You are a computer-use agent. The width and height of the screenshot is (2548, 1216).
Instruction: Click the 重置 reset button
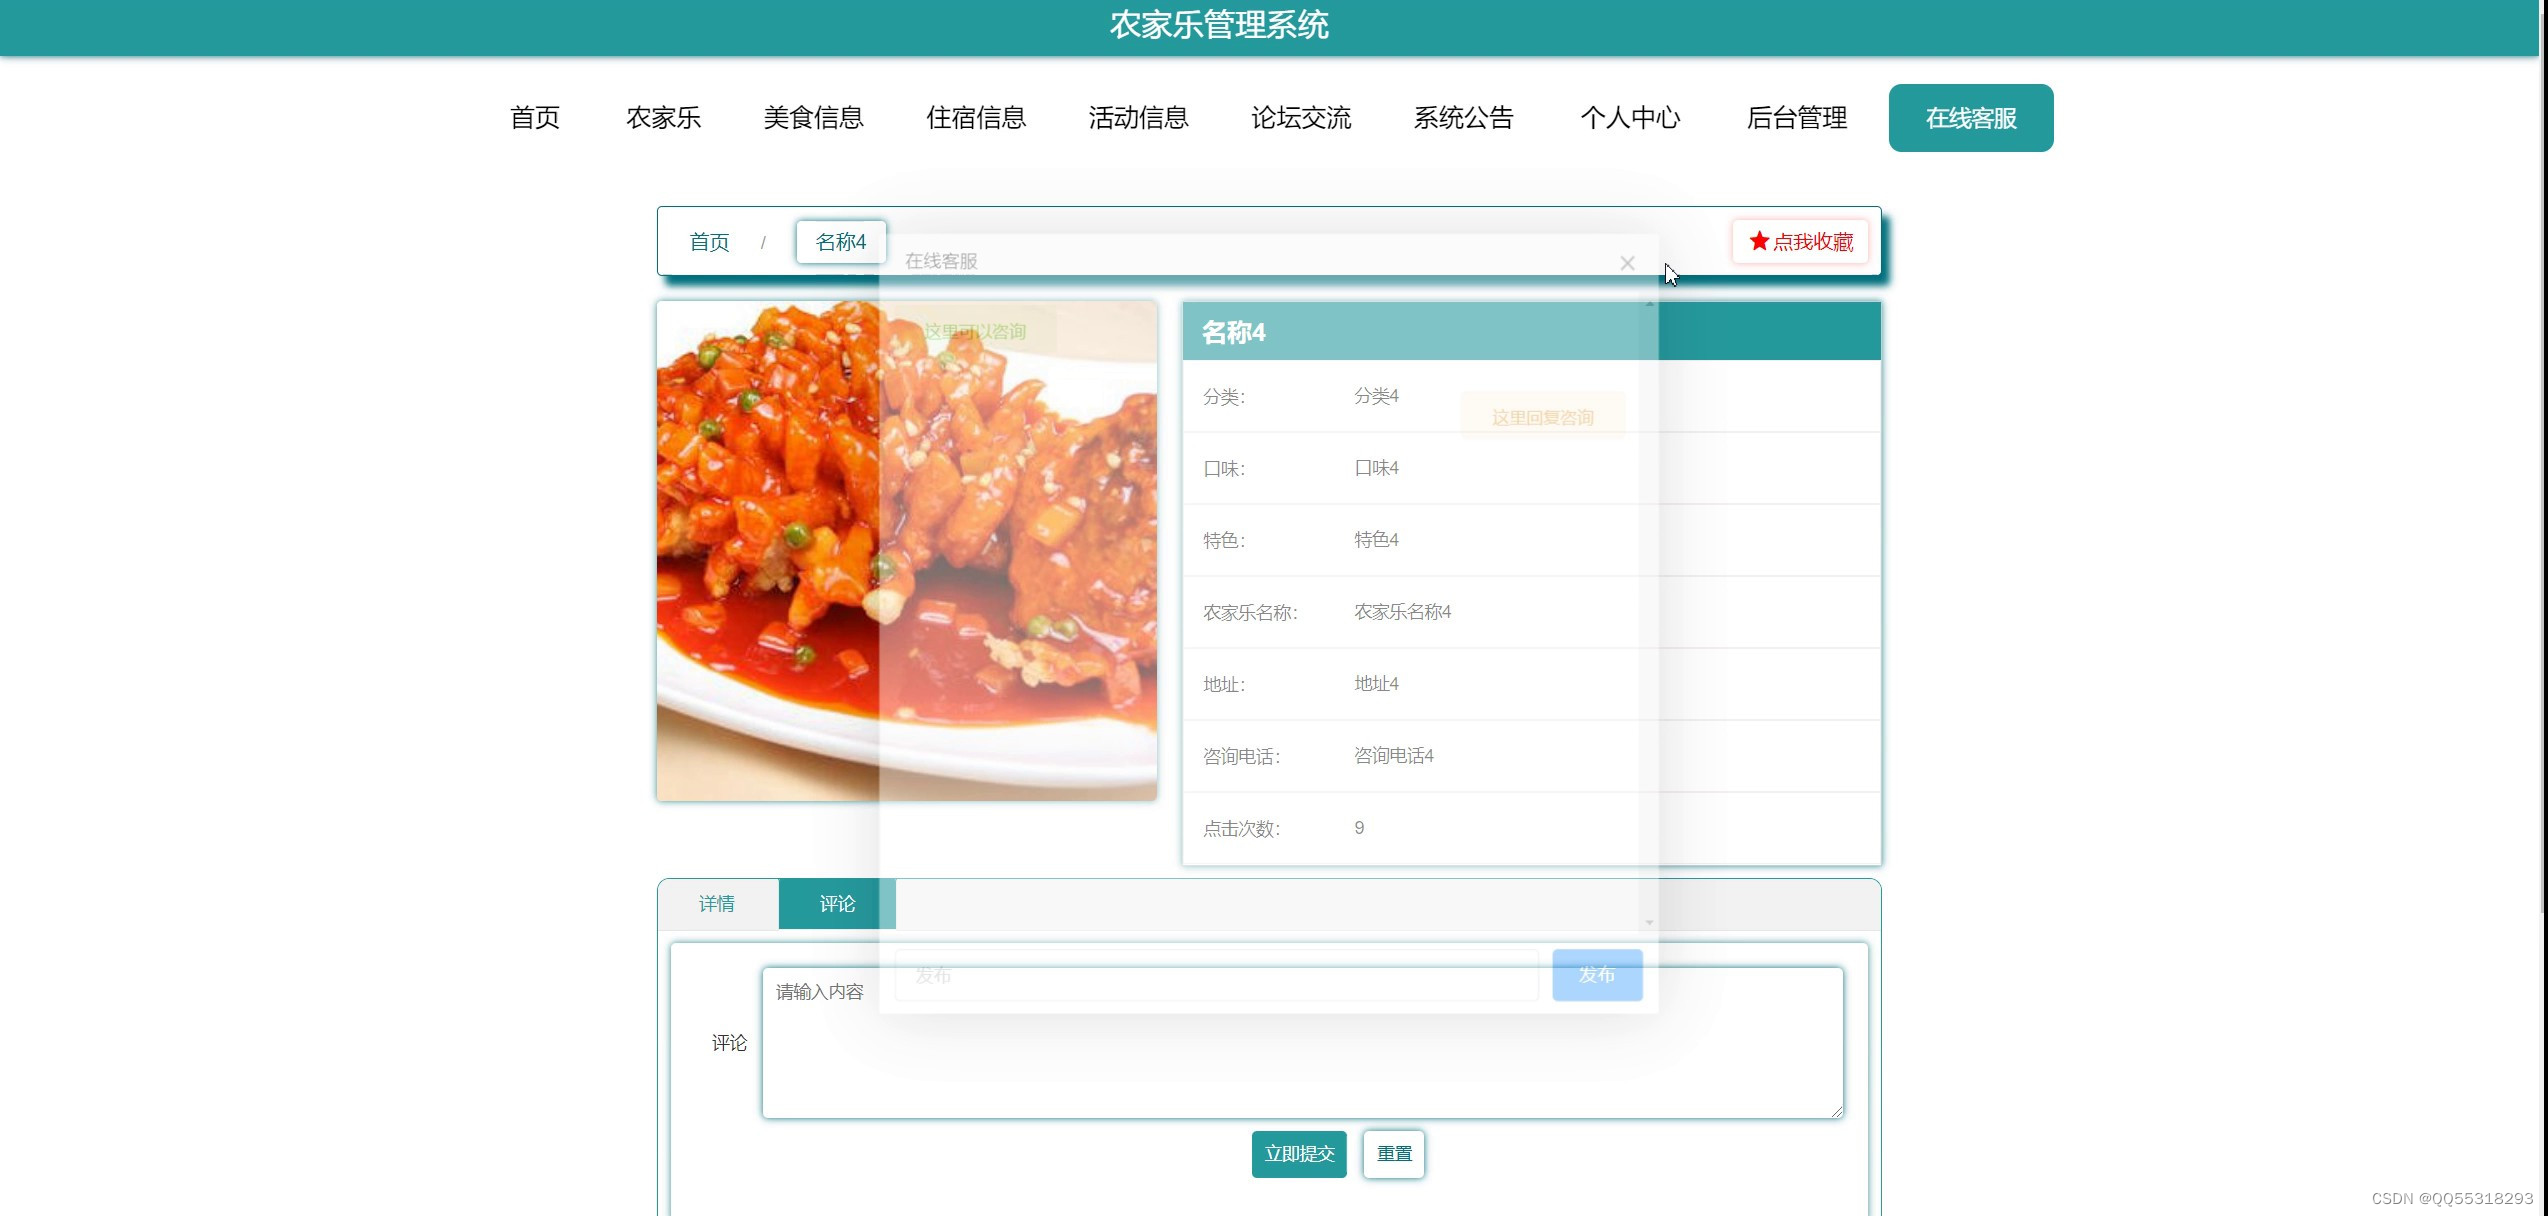click(x=1393, y=1153)
